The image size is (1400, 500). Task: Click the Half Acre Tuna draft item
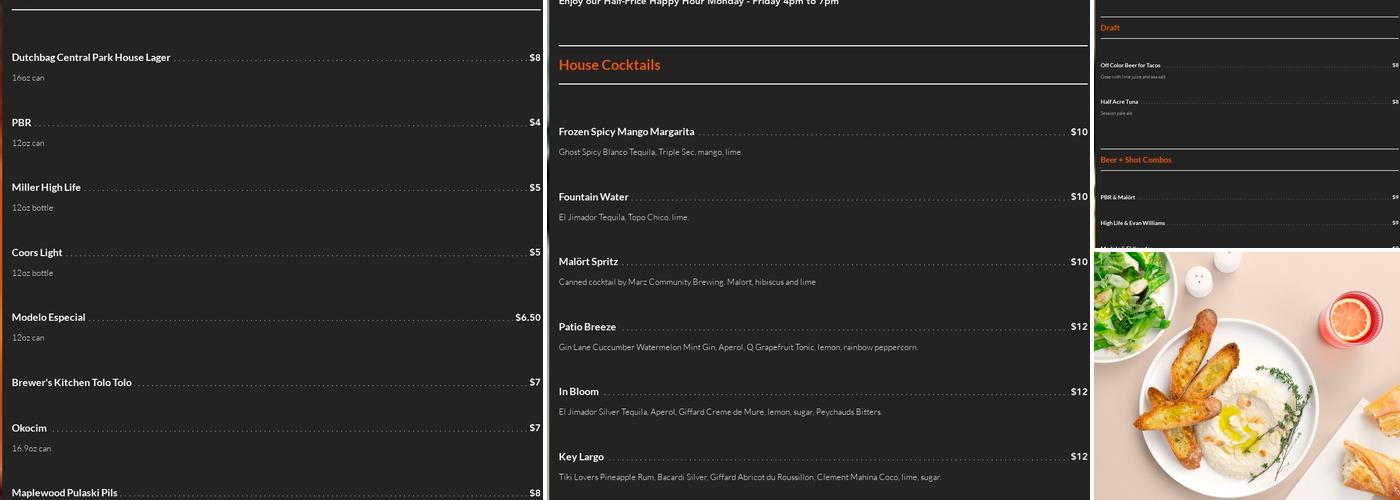[x=1119, y=101]
